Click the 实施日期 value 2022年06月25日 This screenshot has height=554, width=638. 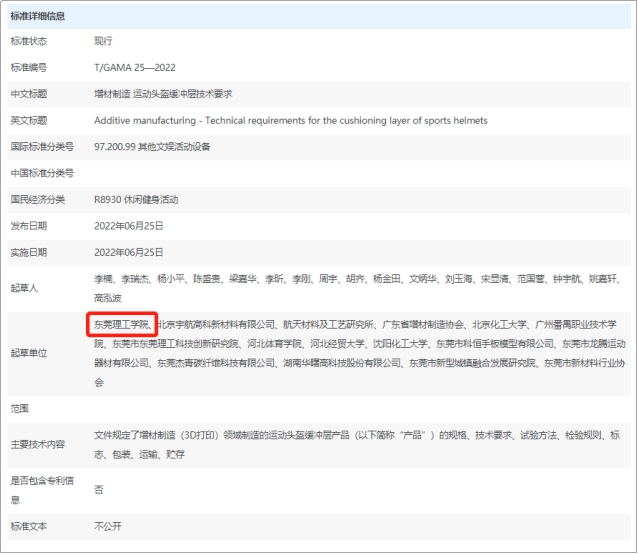click(x=128, y=252)
